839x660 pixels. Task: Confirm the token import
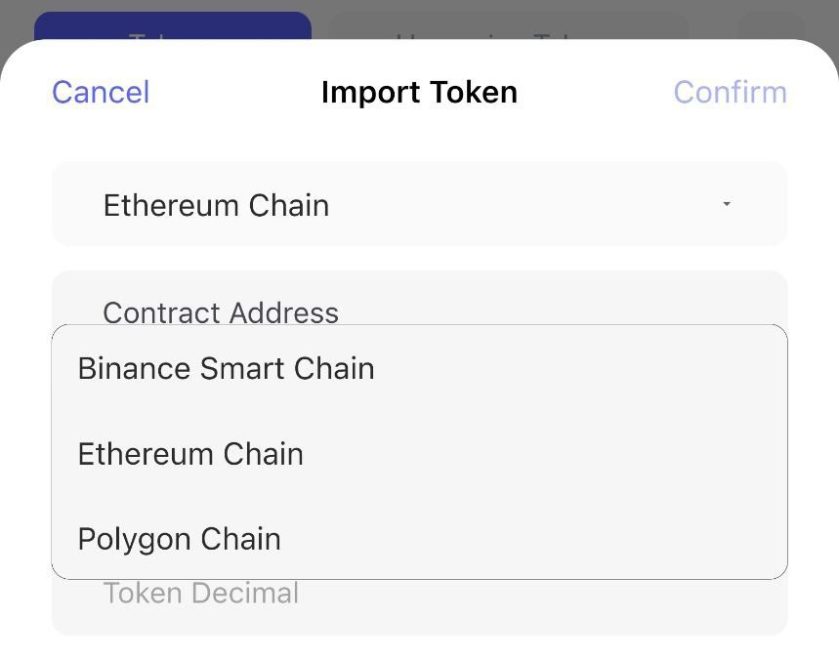pyautogui.click(x=730, y=92)
